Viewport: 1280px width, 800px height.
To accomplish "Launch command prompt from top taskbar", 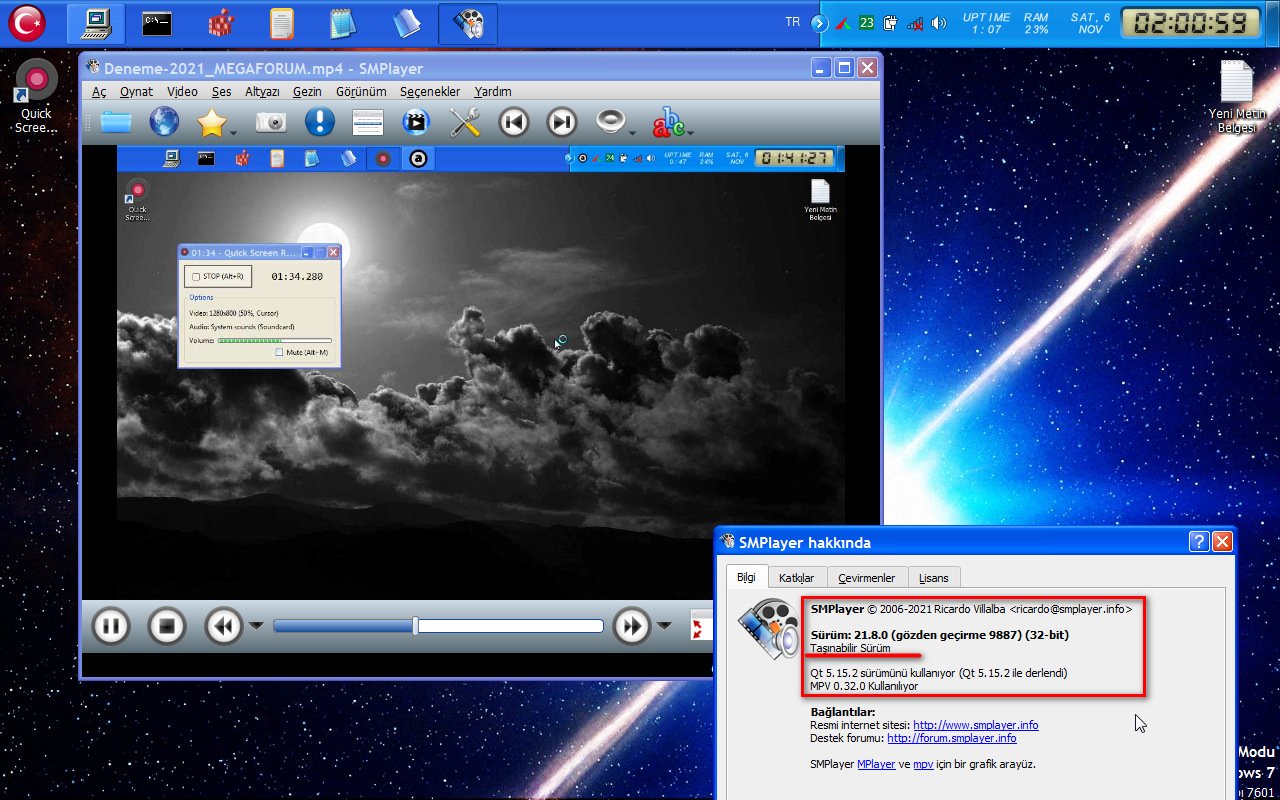I will (x=158, y=23).
